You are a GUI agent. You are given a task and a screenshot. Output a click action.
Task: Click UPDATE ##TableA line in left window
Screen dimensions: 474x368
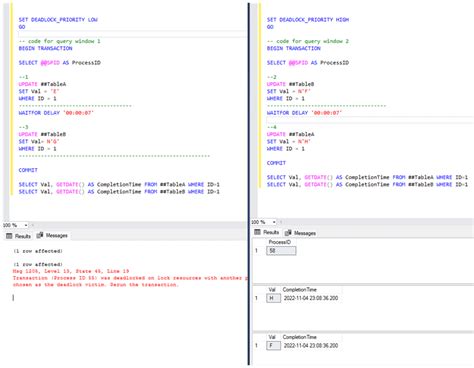pos(42,84)
